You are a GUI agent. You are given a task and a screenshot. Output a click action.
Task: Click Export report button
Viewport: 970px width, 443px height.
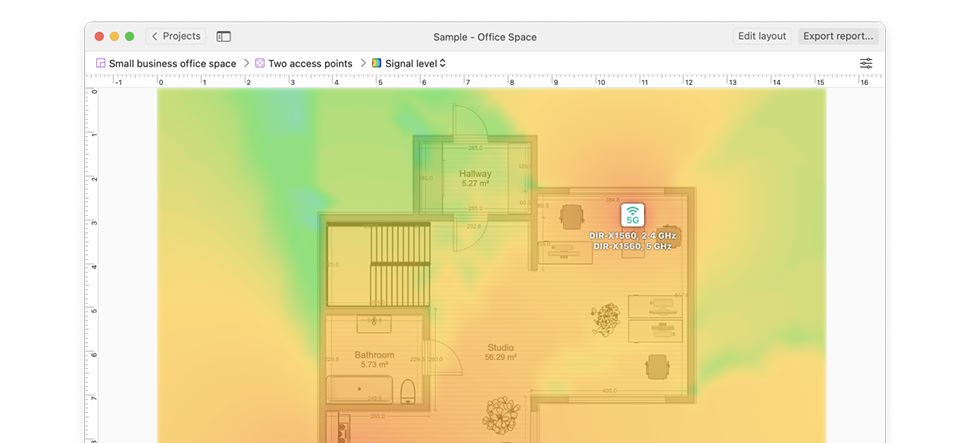coord(838,37)
